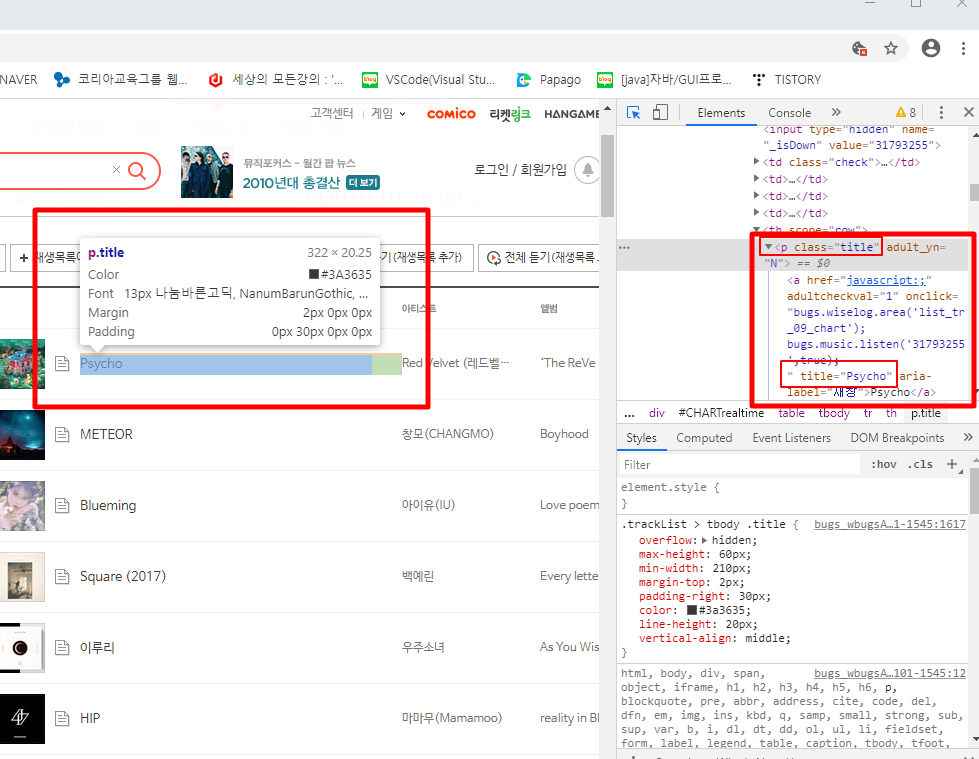The height and width of the screenshot is (759, 979).
Task: Show more DevTools tabs with double chevron
Action: (x=836, y=112)
